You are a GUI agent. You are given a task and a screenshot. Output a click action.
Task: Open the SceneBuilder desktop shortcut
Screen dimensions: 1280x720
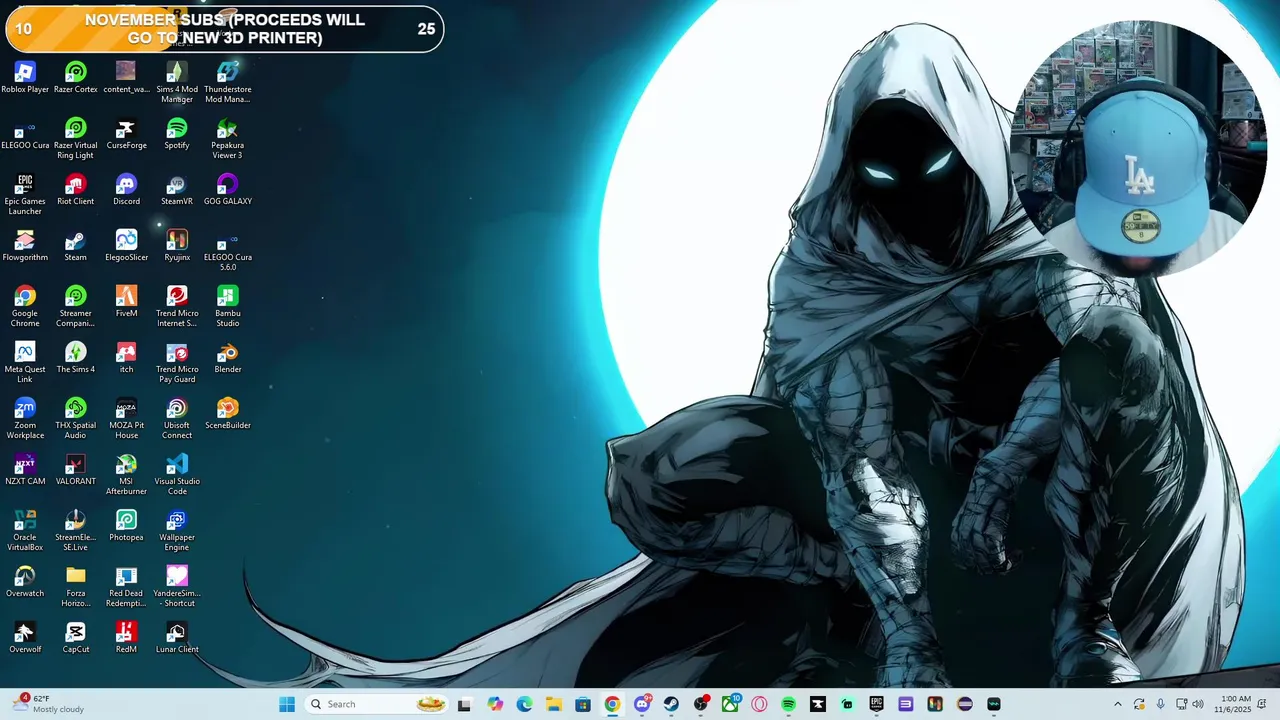coord(228,414)
